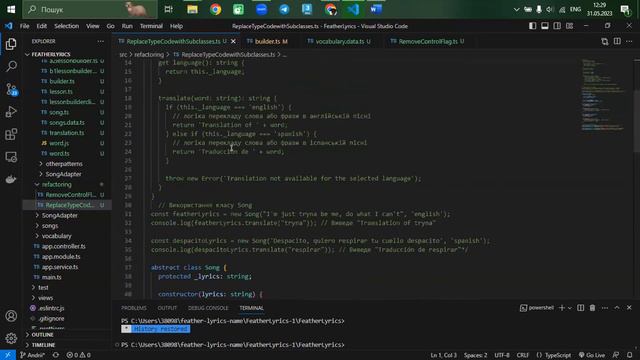Expand the vocabulary folder

pyautogui.click(x=56, y=236)
